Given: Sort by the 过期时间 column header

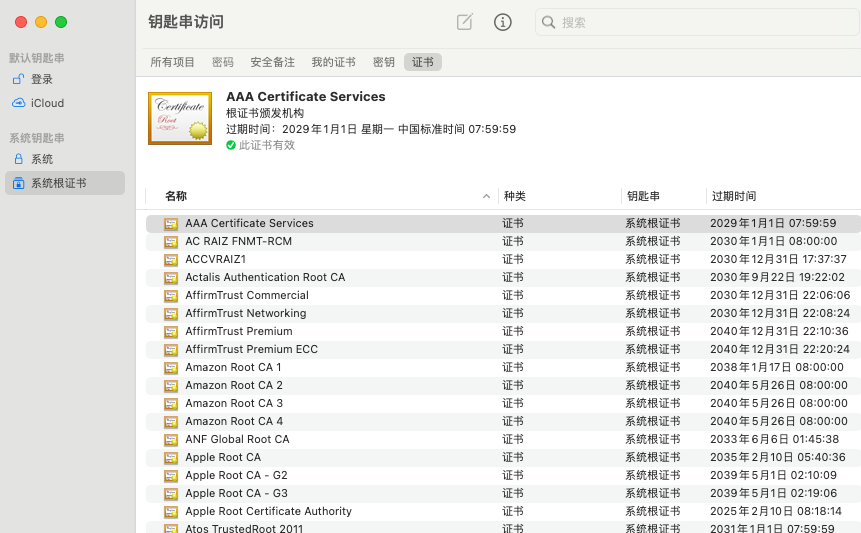Looking at the screenshot, I should pos(734,196).
